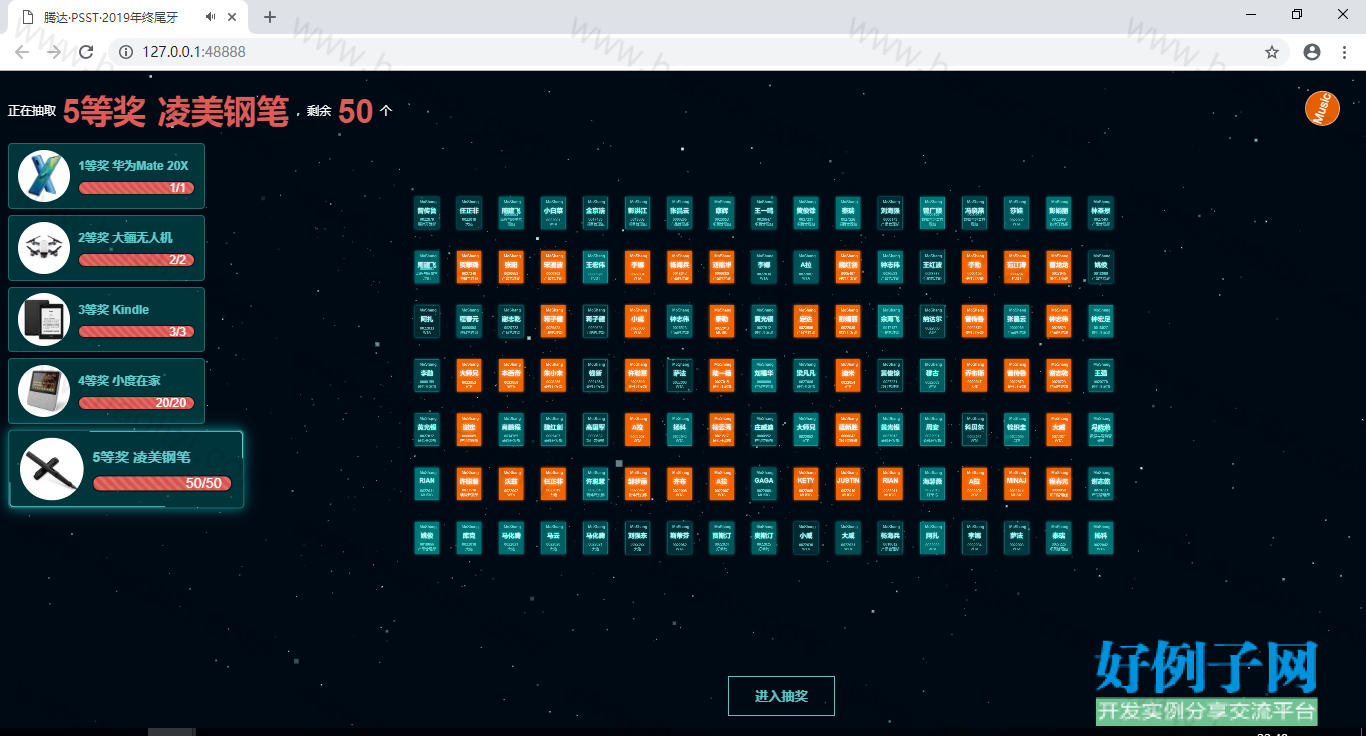Screen dimensions: 1366x736
Task: Select the 刘强东 name card
Action: 638,537
